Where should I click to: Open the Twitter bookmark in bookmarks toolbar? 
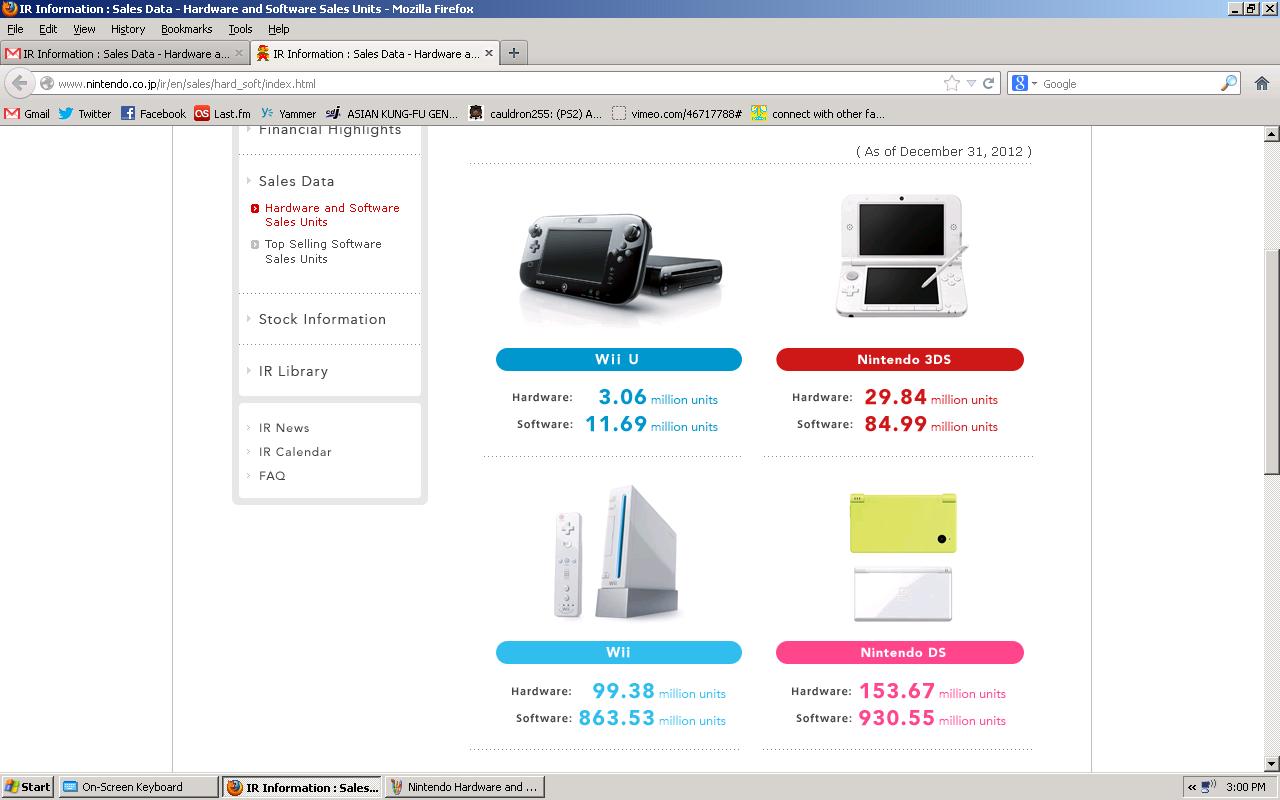[x=85, y=114]
